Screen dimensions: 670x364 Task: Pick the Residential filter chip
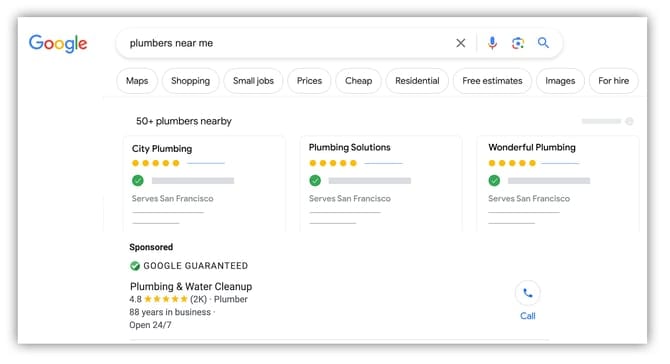(x=417, y=81)
